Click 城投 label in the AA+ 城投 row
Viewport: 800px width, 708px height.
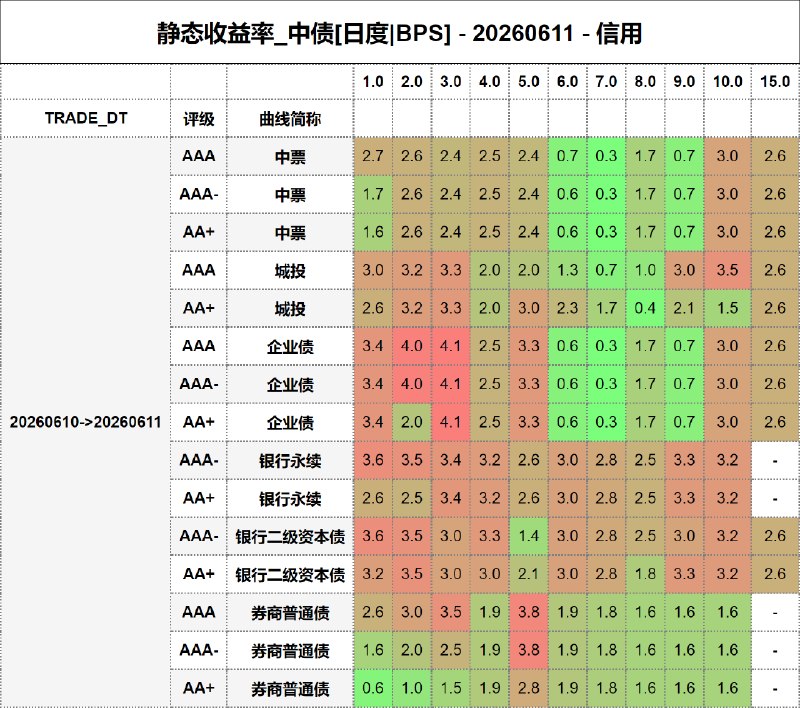click(x=290, y=309)
